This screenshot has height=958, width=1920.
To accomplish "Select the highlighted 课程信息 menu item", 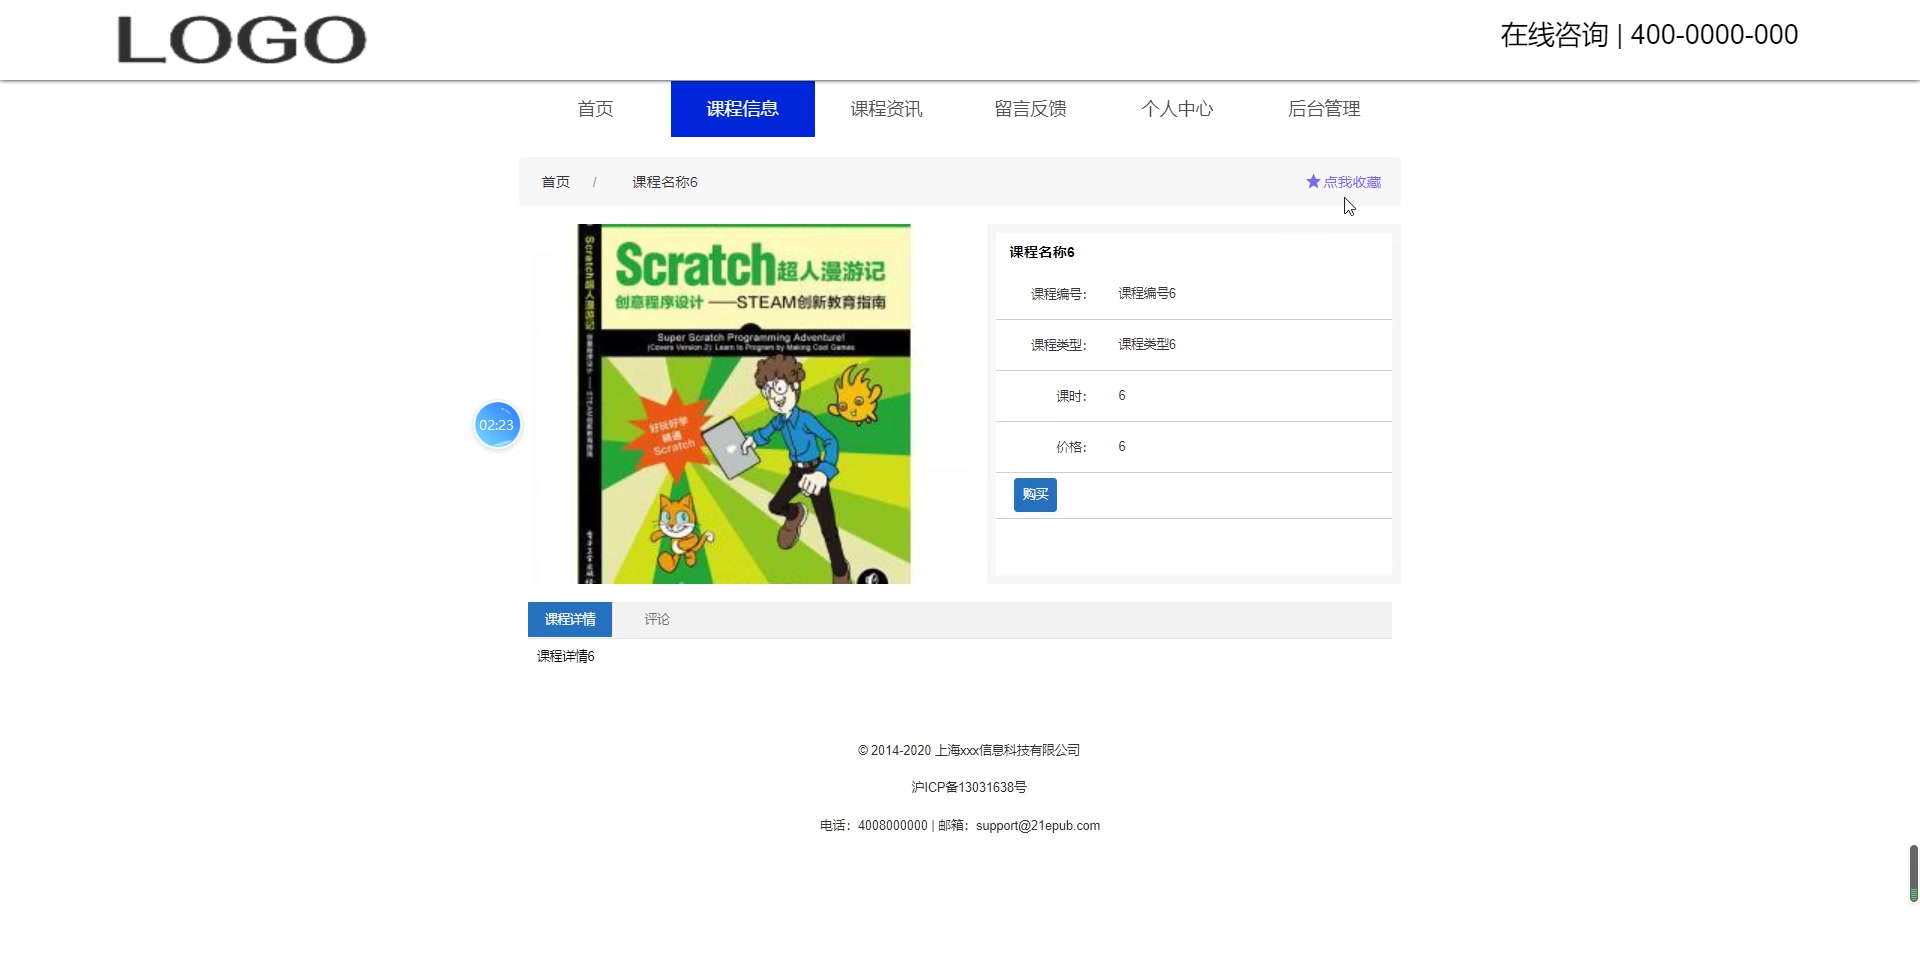I will click(742, 109).
